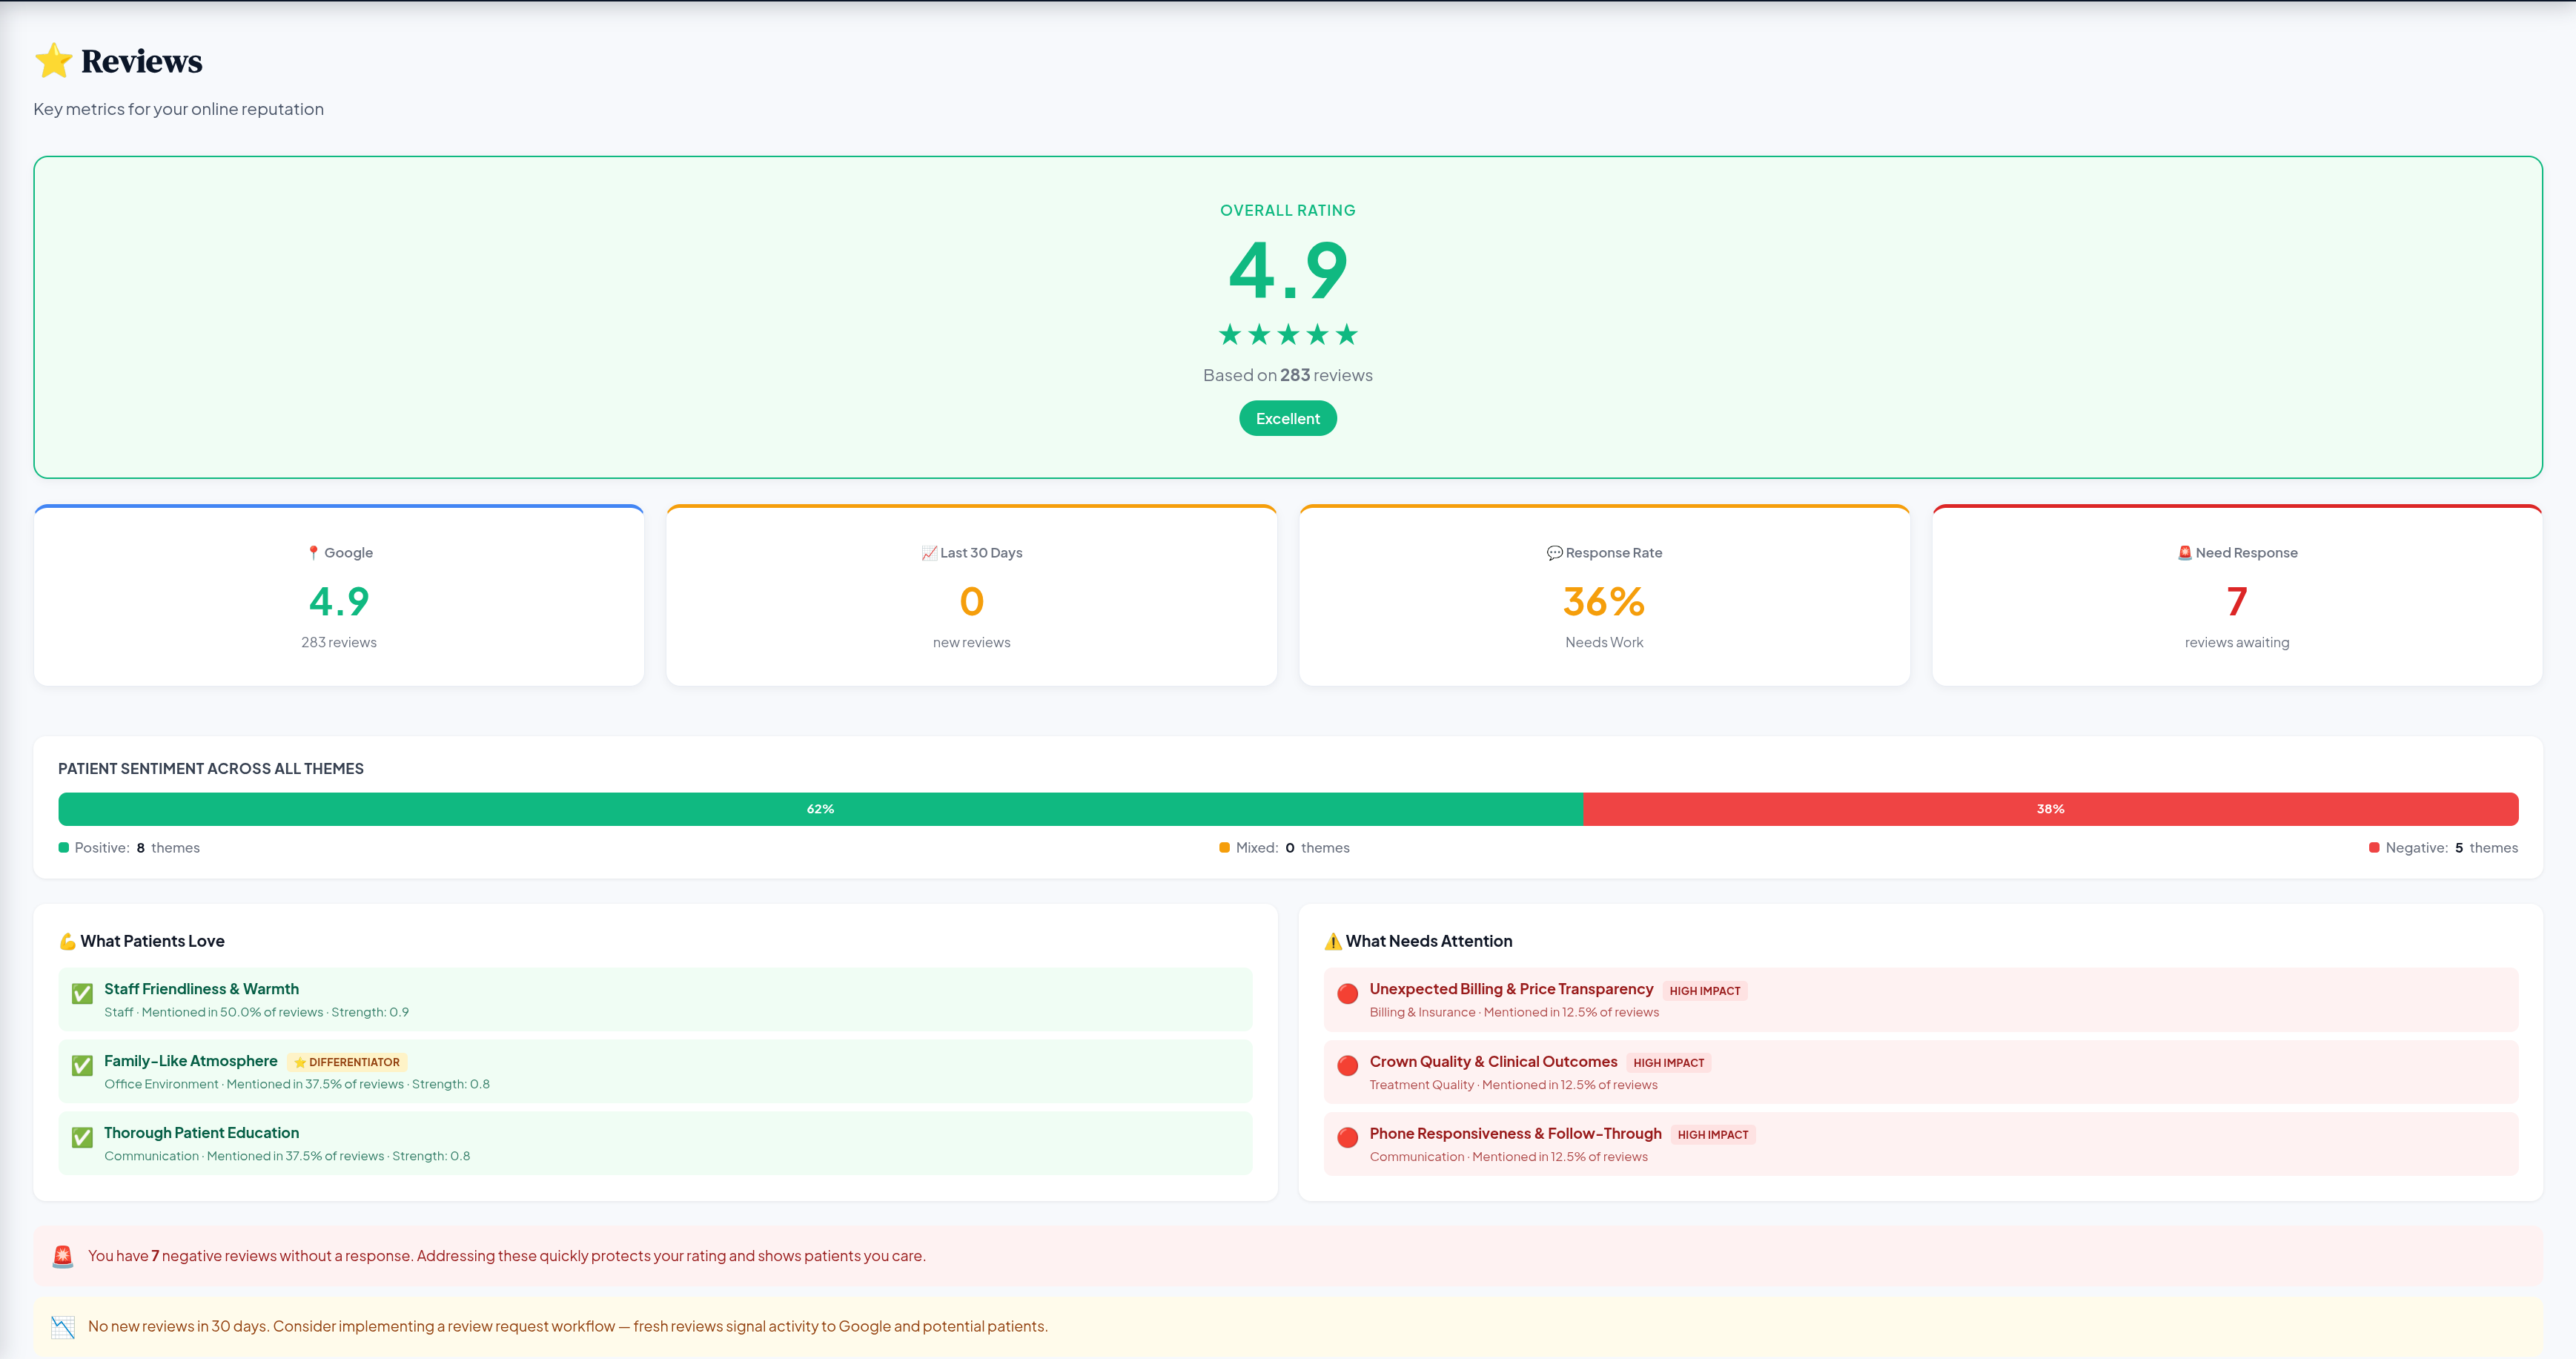Click 'Positive: 8 themes' legend text

[x=137, y=848]
